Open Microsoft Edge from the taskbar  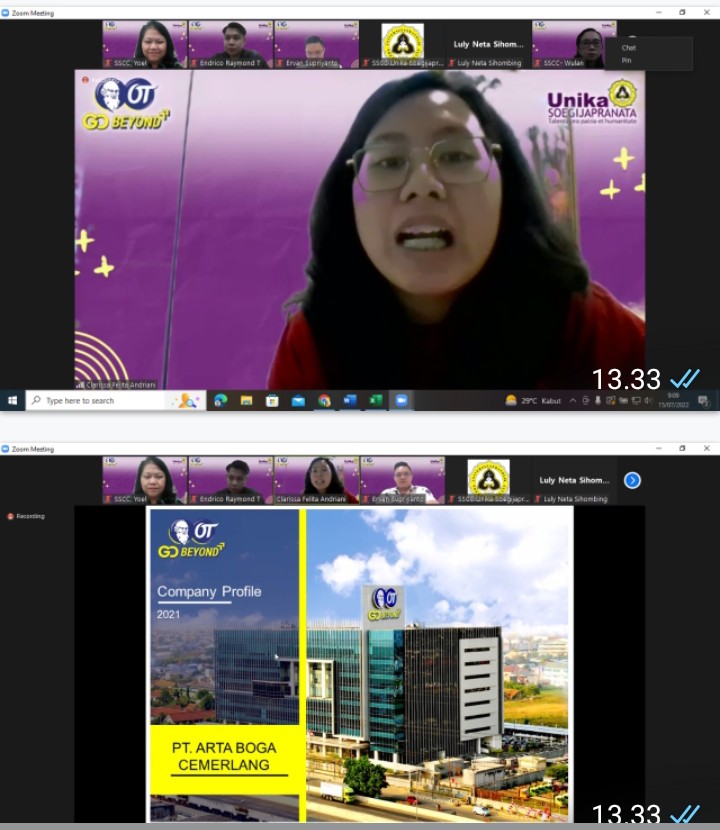coord(220,401)
